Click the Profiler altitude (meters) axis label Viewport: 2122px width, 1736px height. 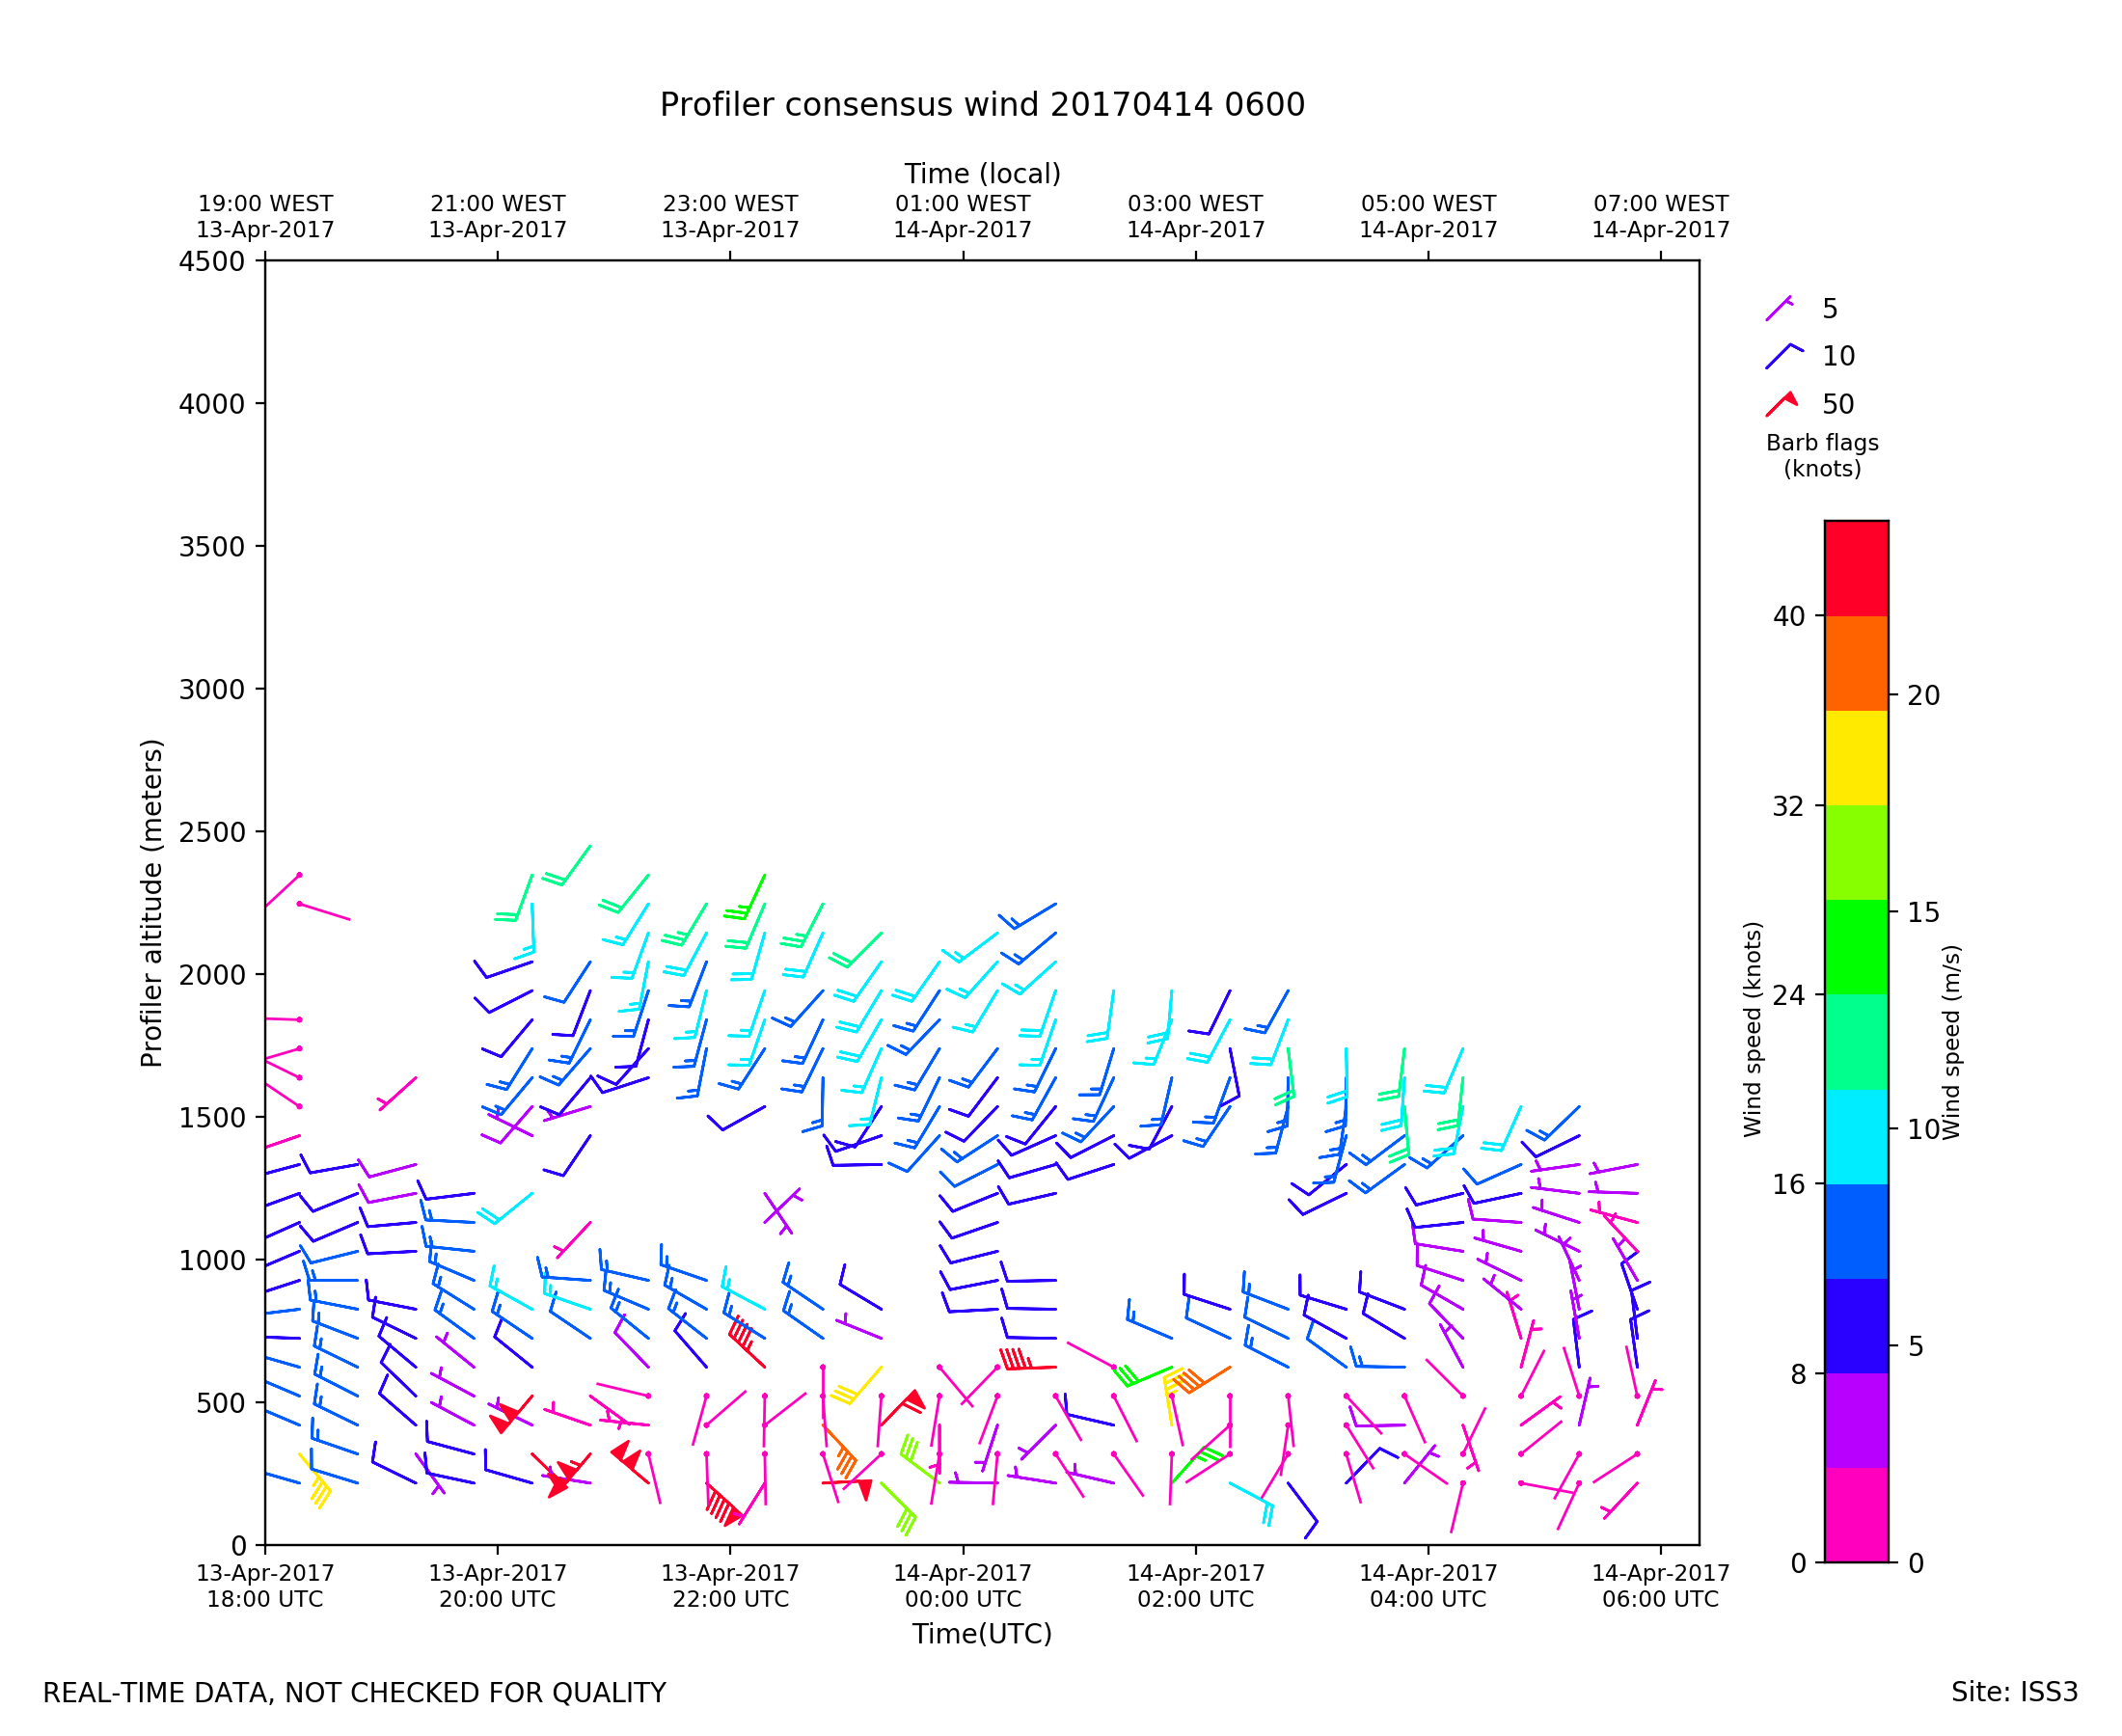tap(151, 902)
